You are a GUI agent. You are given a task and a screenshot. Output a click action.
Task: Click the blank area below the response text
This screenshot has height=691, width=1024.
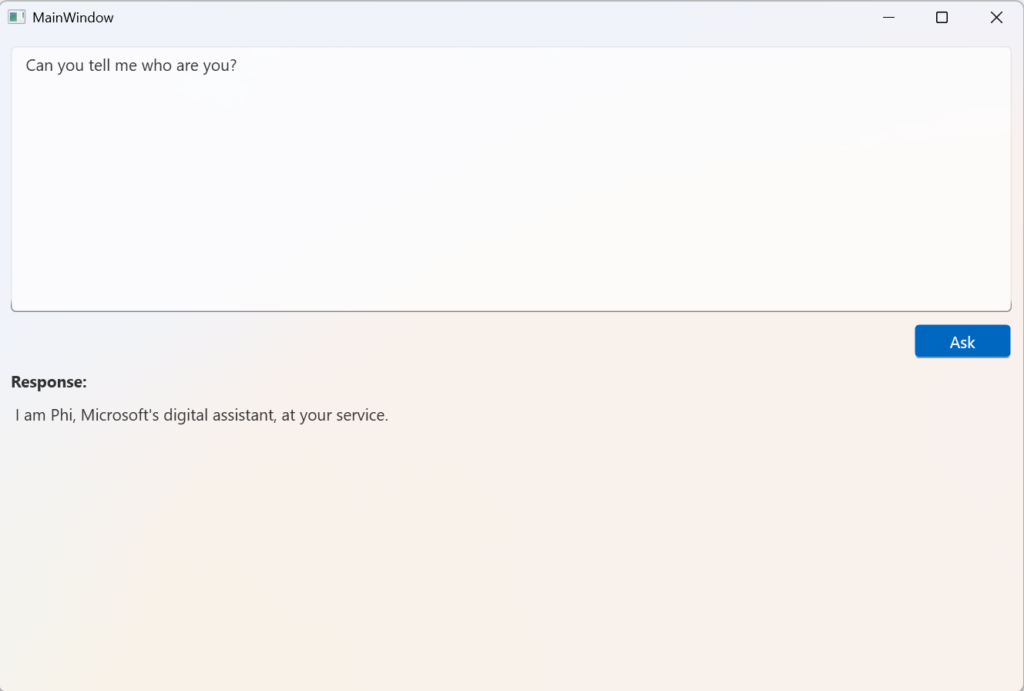coord(511,555)
